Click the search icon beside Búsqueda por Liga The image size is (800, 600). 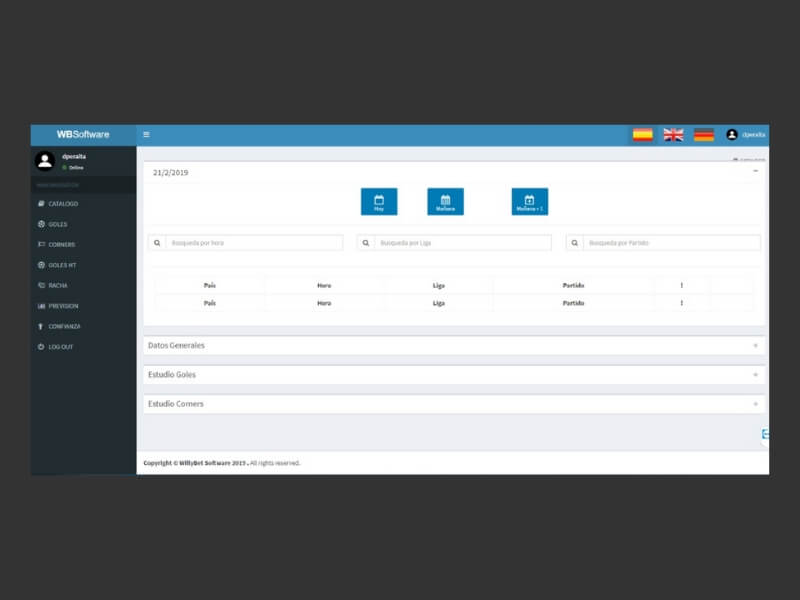click(366, 243)
